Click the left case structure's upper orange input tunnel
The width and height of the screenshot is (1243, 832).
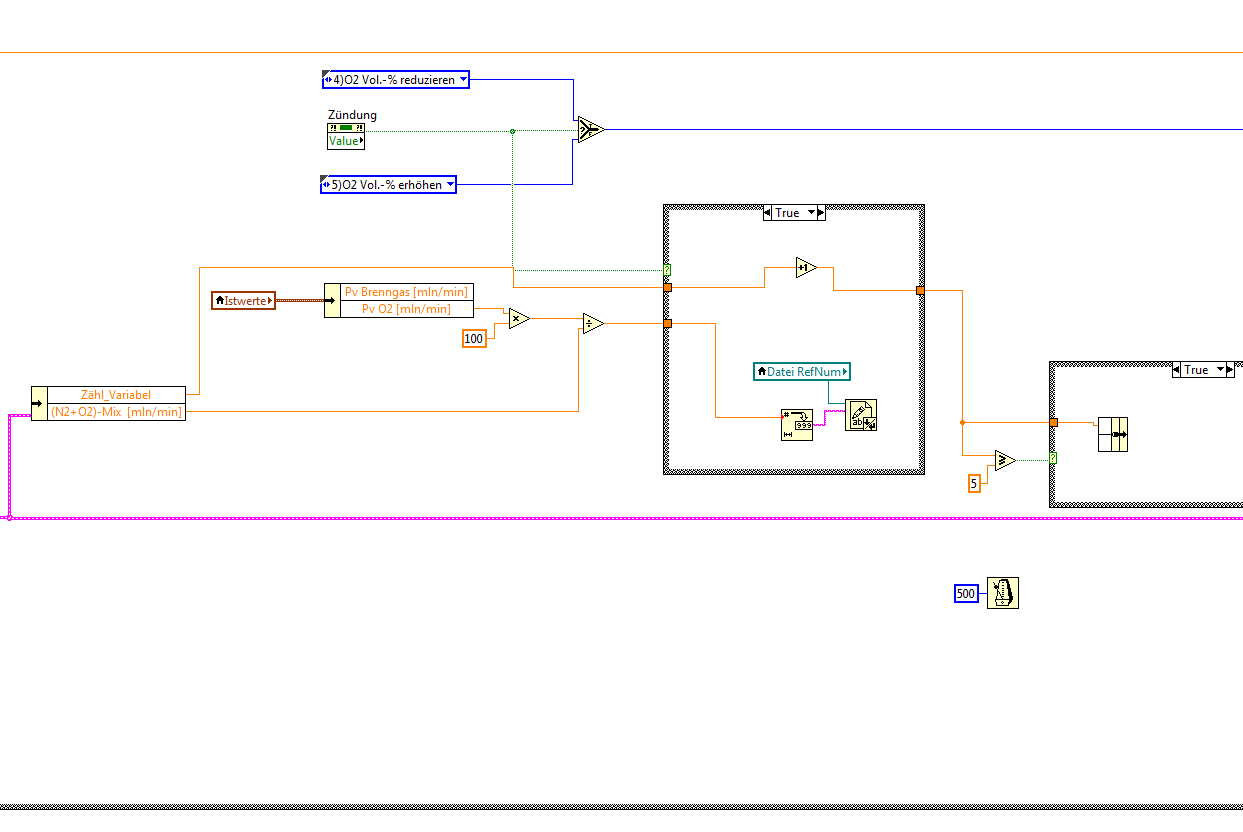click(x=667, y=287)
